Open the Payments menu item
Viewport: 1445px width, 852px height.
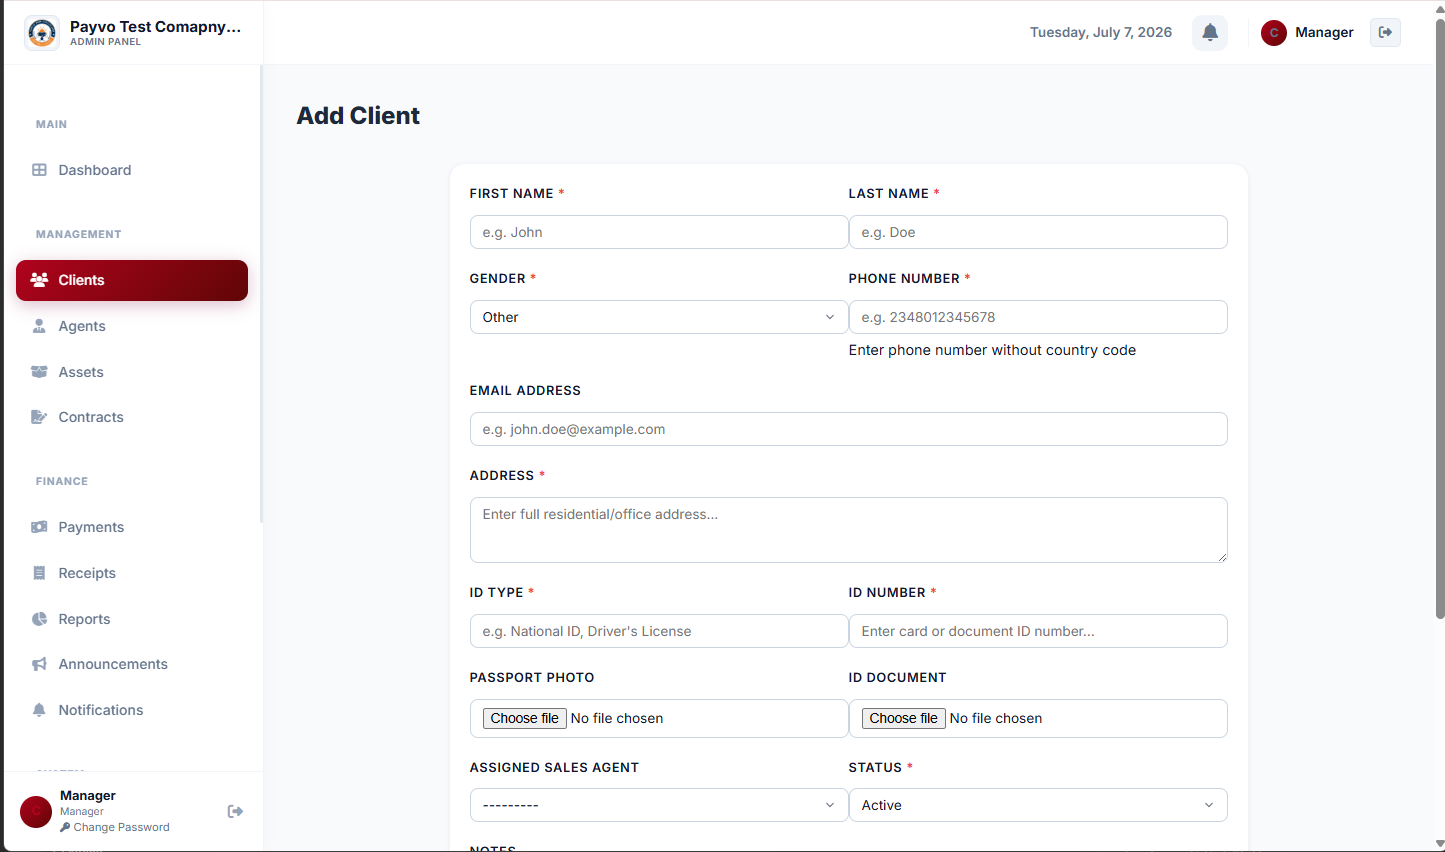click(x=132, y=527)
